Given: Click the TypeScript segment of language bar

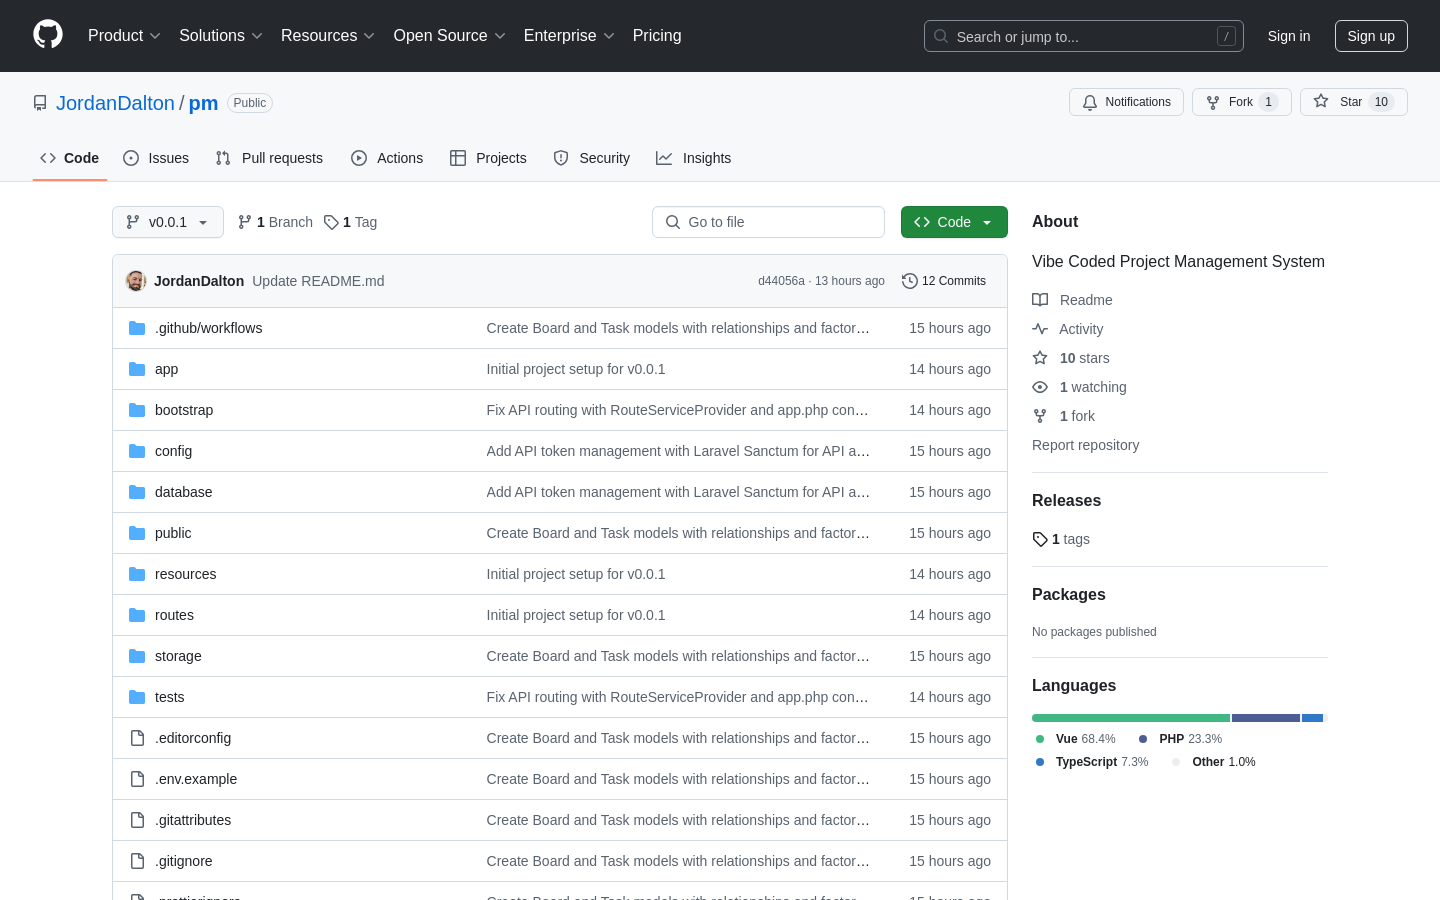Looking at the screenshot, I should tap(1312, 718).
